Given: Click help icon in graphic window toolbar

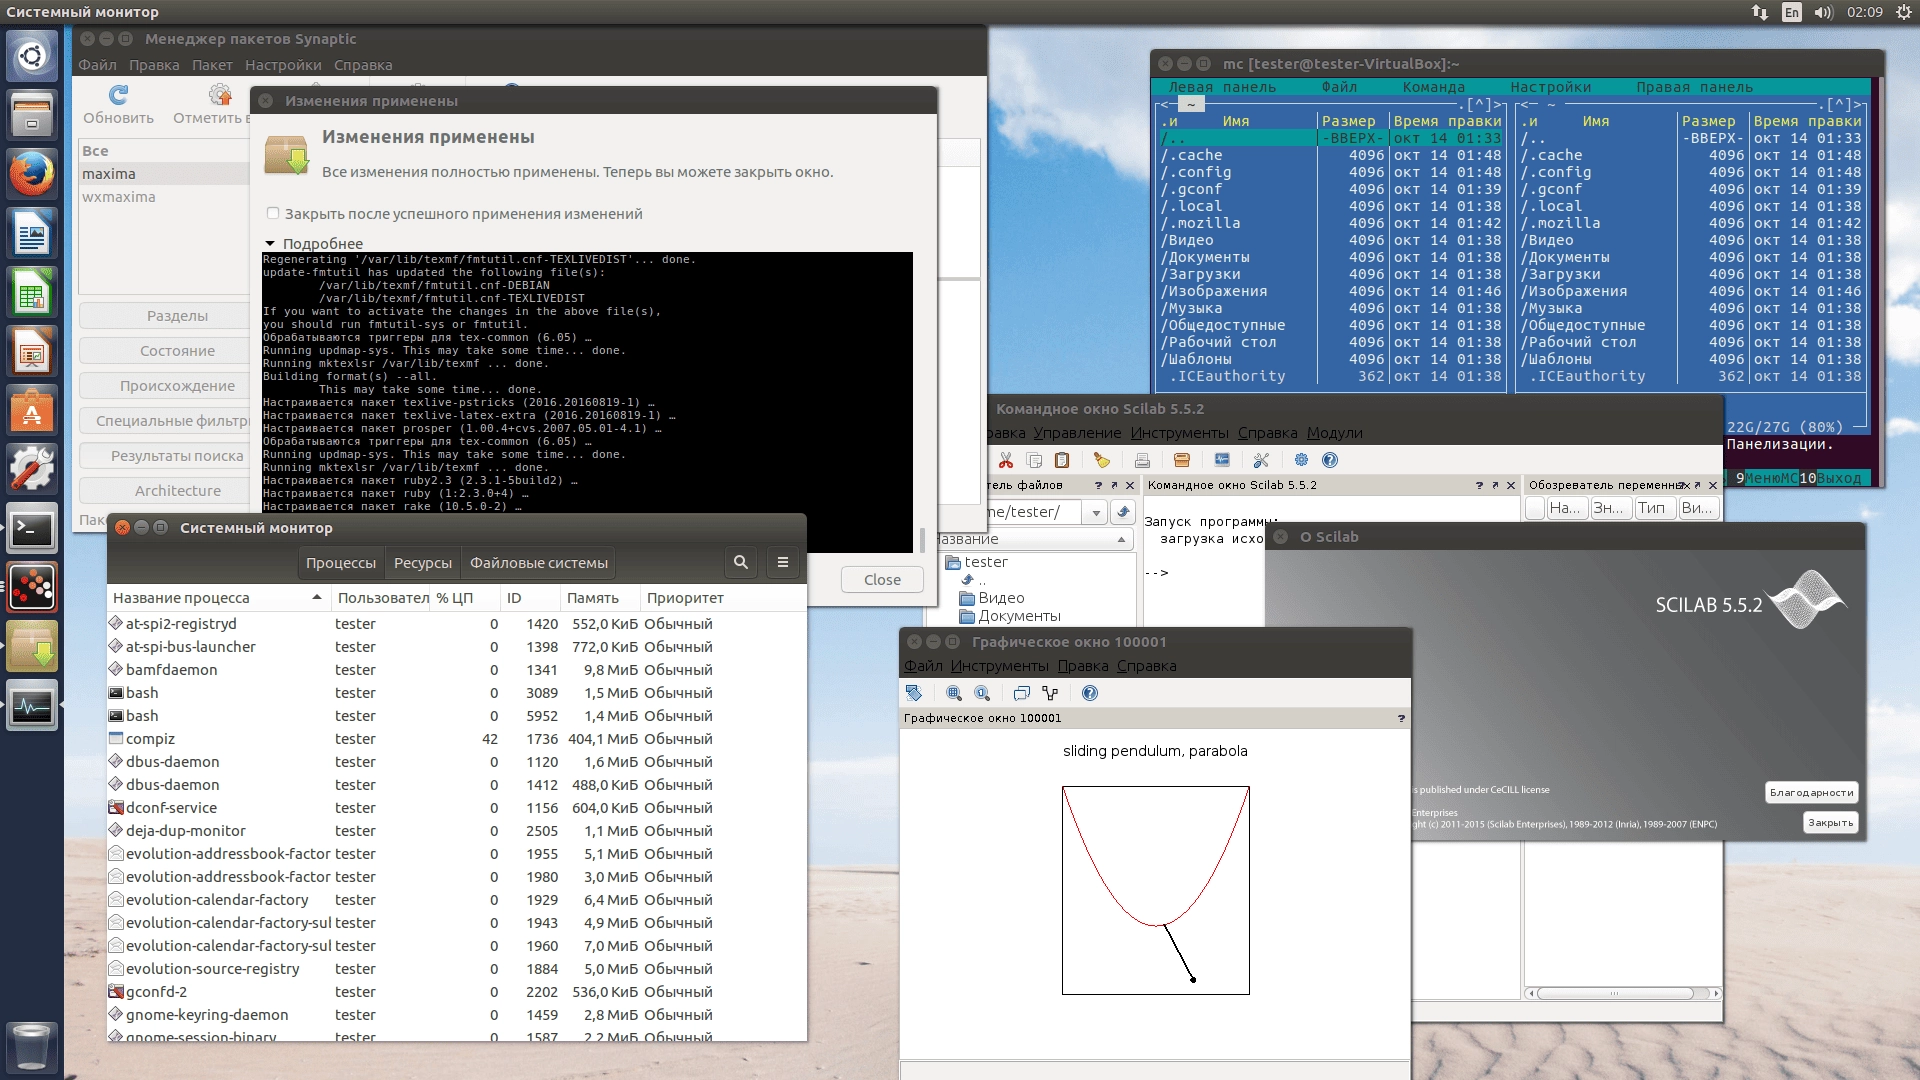Looking at the screenshot, I should (x=1090, y=693).
